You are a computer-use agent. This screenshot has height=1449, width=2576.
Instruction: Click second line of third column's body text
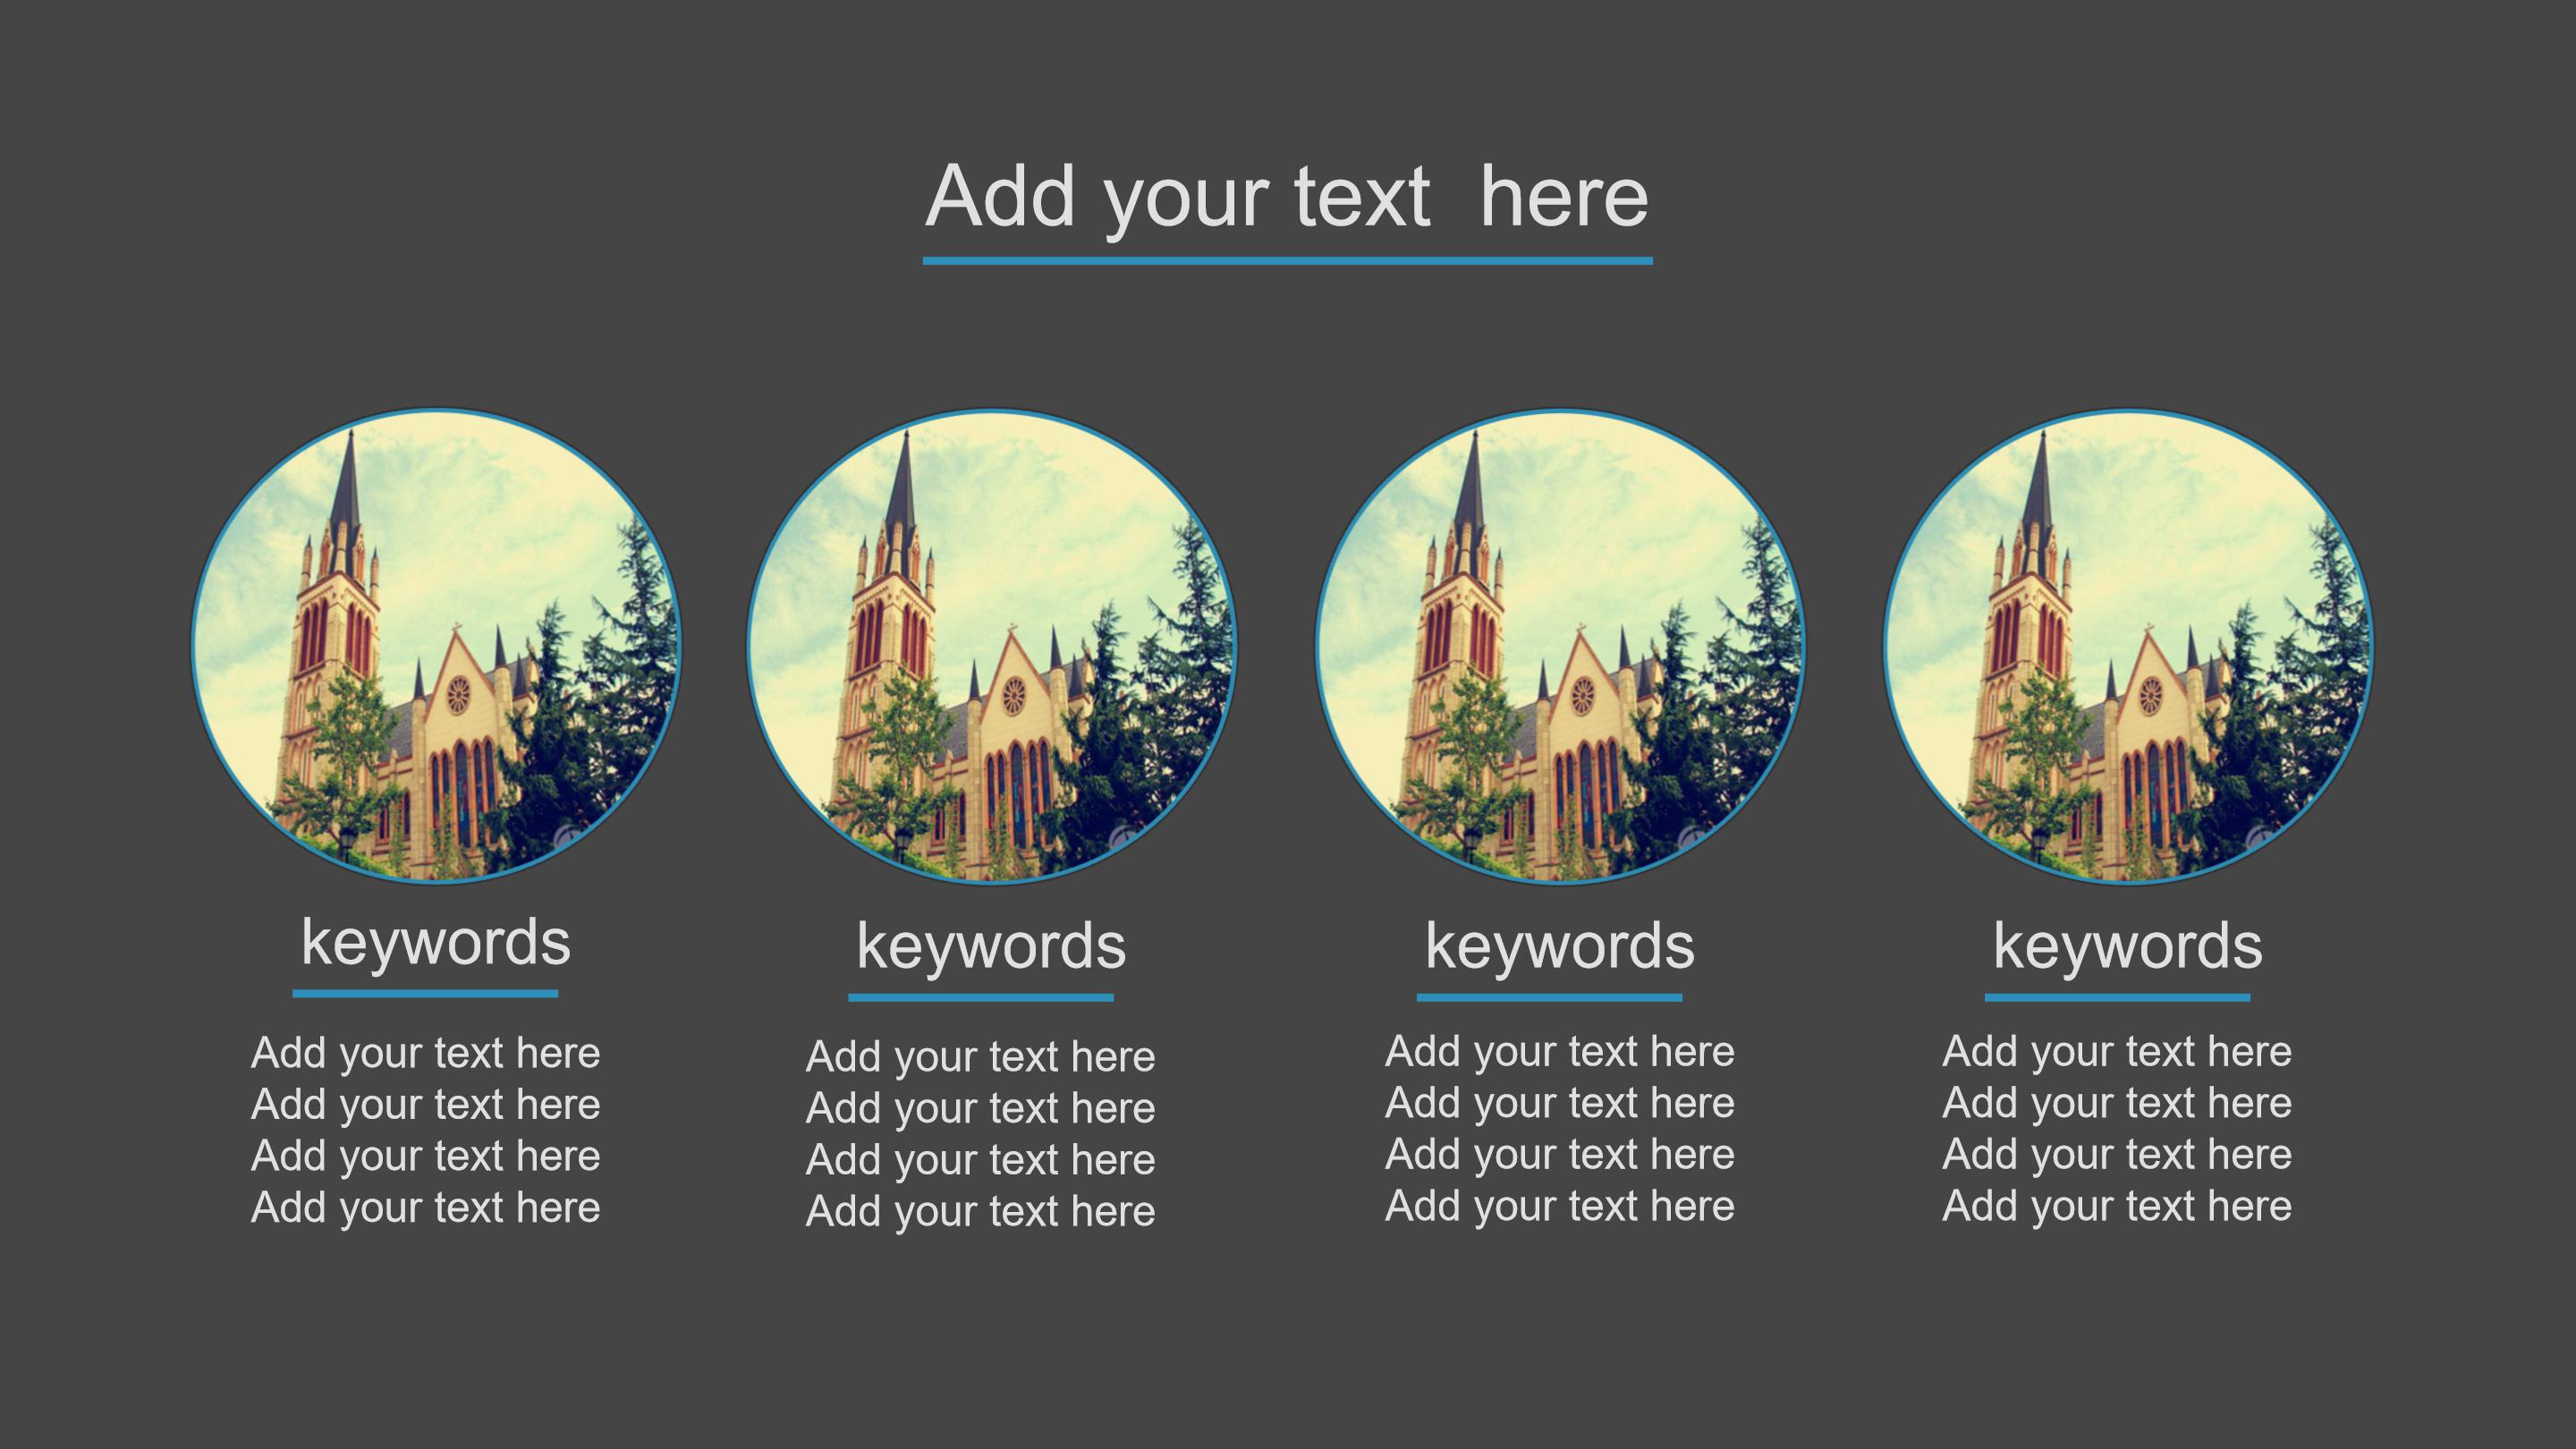(1559, 1103)
